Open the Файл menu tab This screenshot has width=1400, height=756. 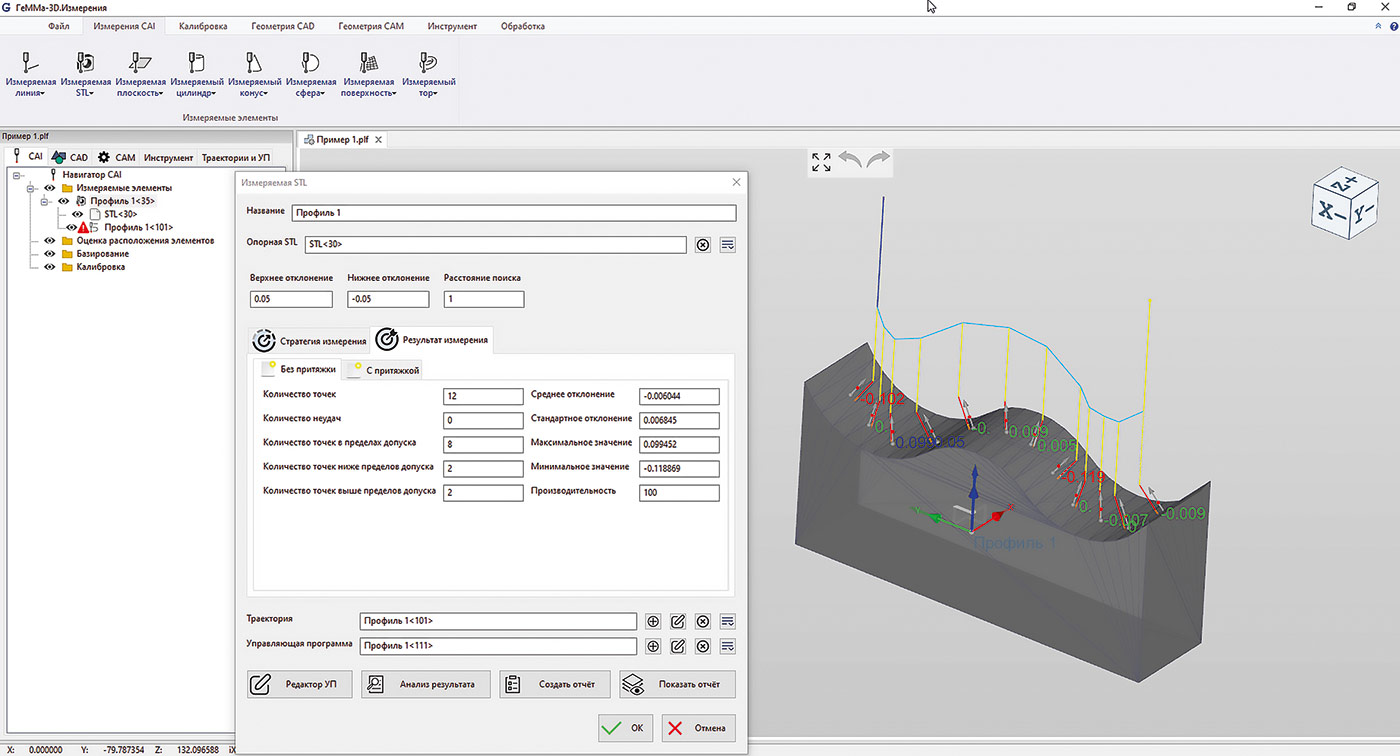tap(58, 27)
